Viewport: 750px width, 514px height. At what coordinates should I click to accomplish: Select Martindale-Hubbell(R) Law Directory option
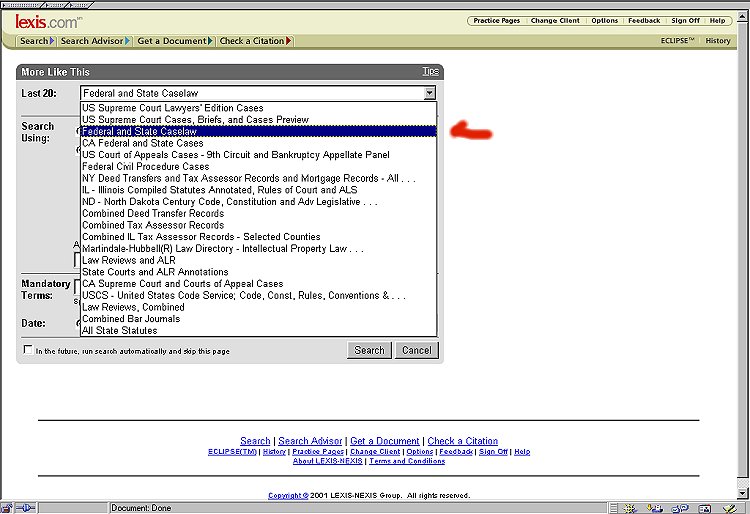[258, 249]
